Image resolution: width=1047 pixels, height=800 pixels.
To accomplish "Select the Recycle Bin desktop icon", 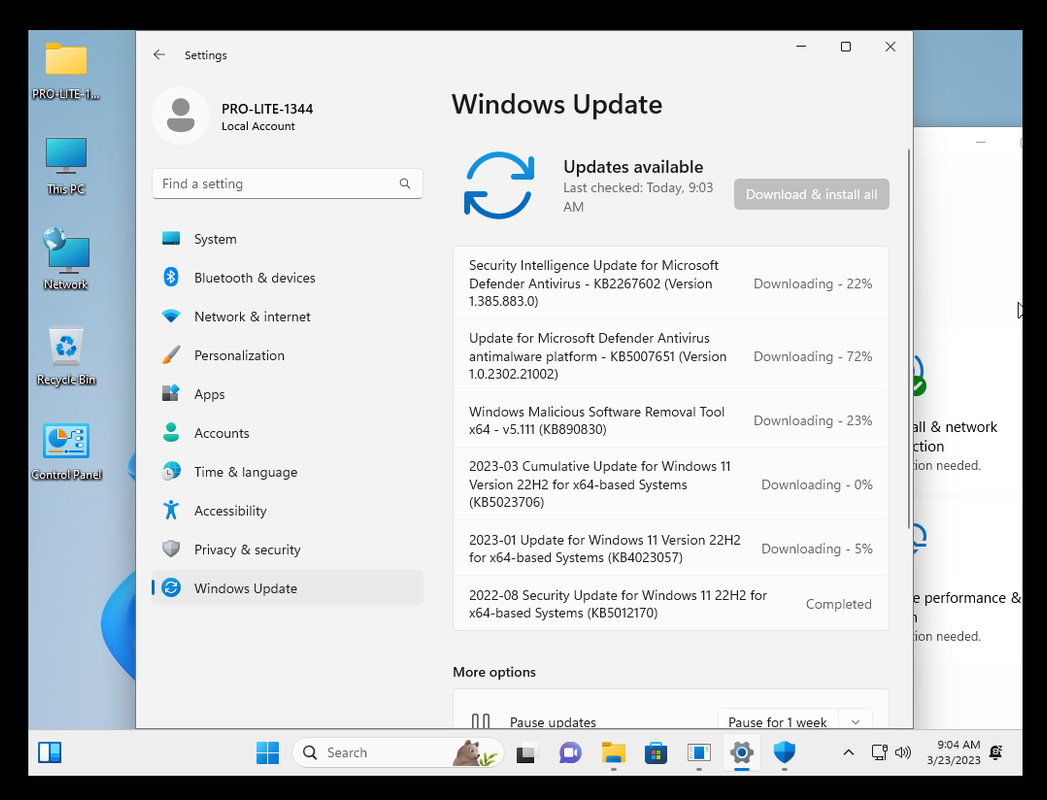I will (66, 356).
